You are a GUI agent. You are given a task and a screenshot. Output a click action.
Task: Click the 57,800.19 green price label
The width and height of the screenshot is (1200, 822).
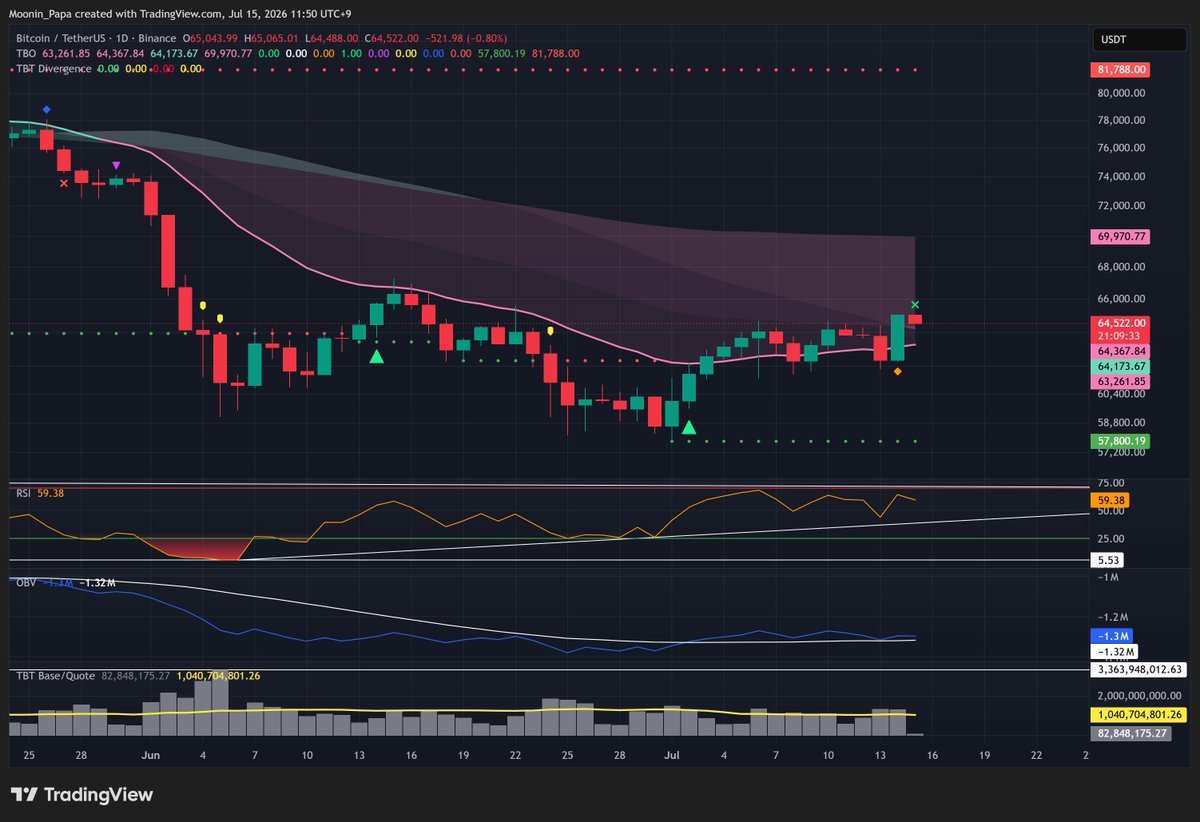pyautogui.click(x=1120, y=441)
